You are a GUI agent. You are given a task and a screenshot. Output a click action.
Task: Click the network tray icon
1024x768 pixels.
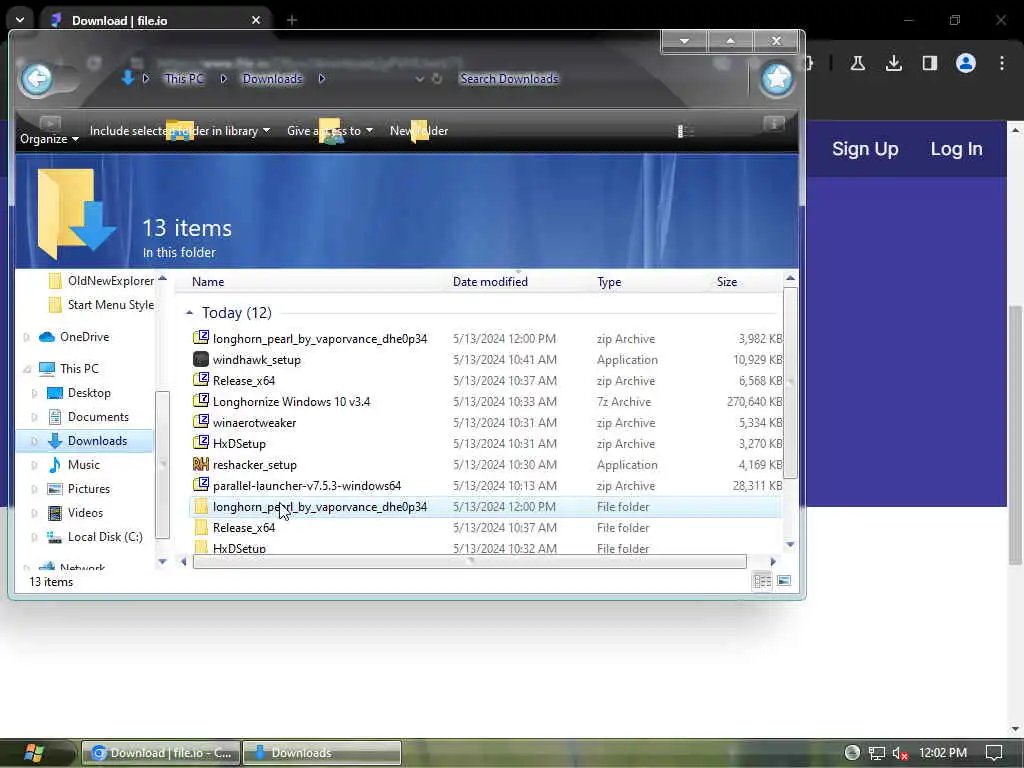(876, 753)
